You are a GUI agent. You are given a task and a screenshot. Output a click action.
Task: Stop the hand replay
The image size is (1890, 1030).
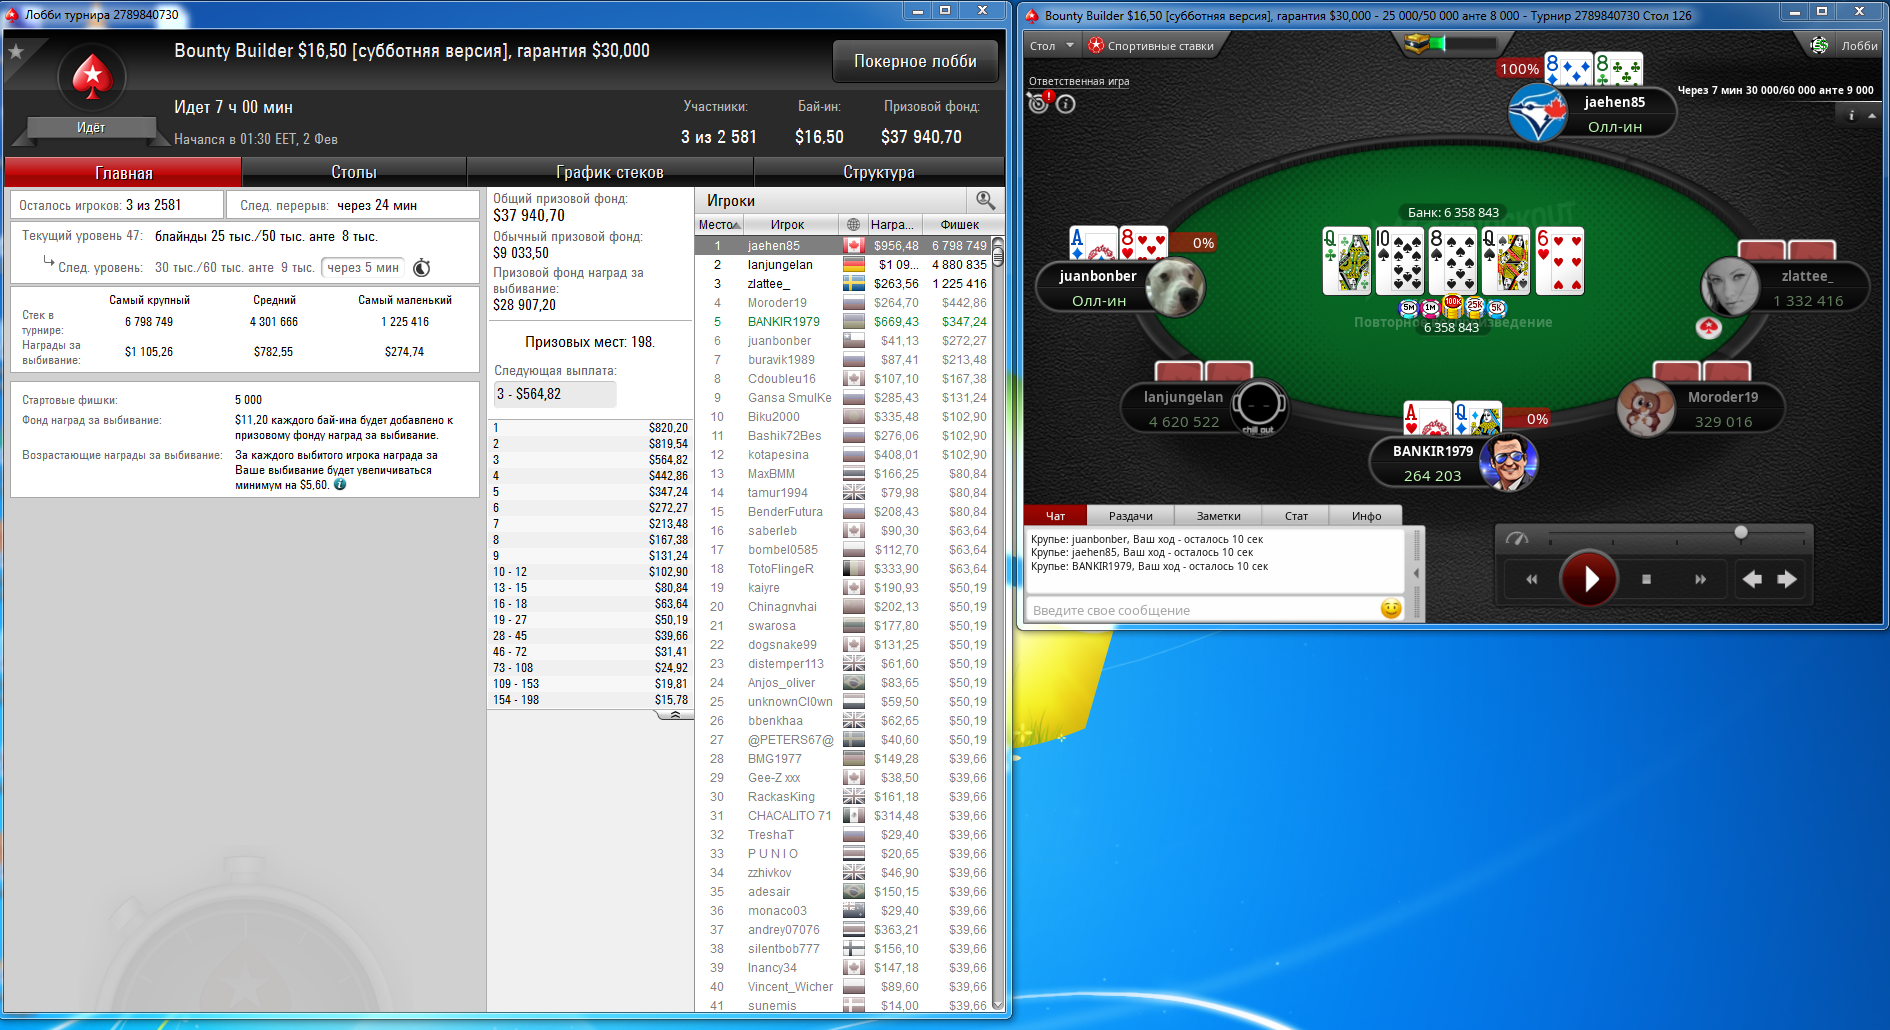coord(1646,579)
